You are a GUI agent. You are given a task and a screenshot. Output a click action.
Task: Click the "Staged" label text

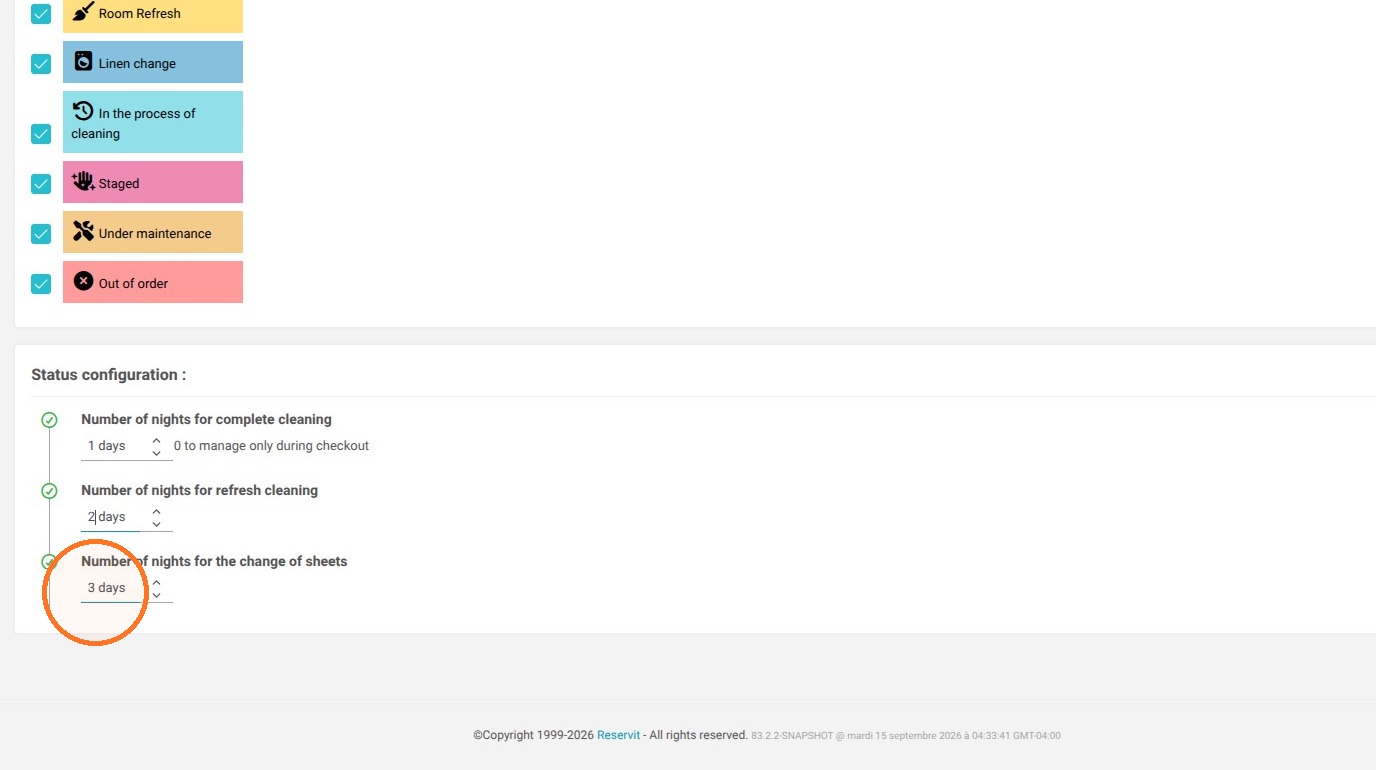[119, 184]
